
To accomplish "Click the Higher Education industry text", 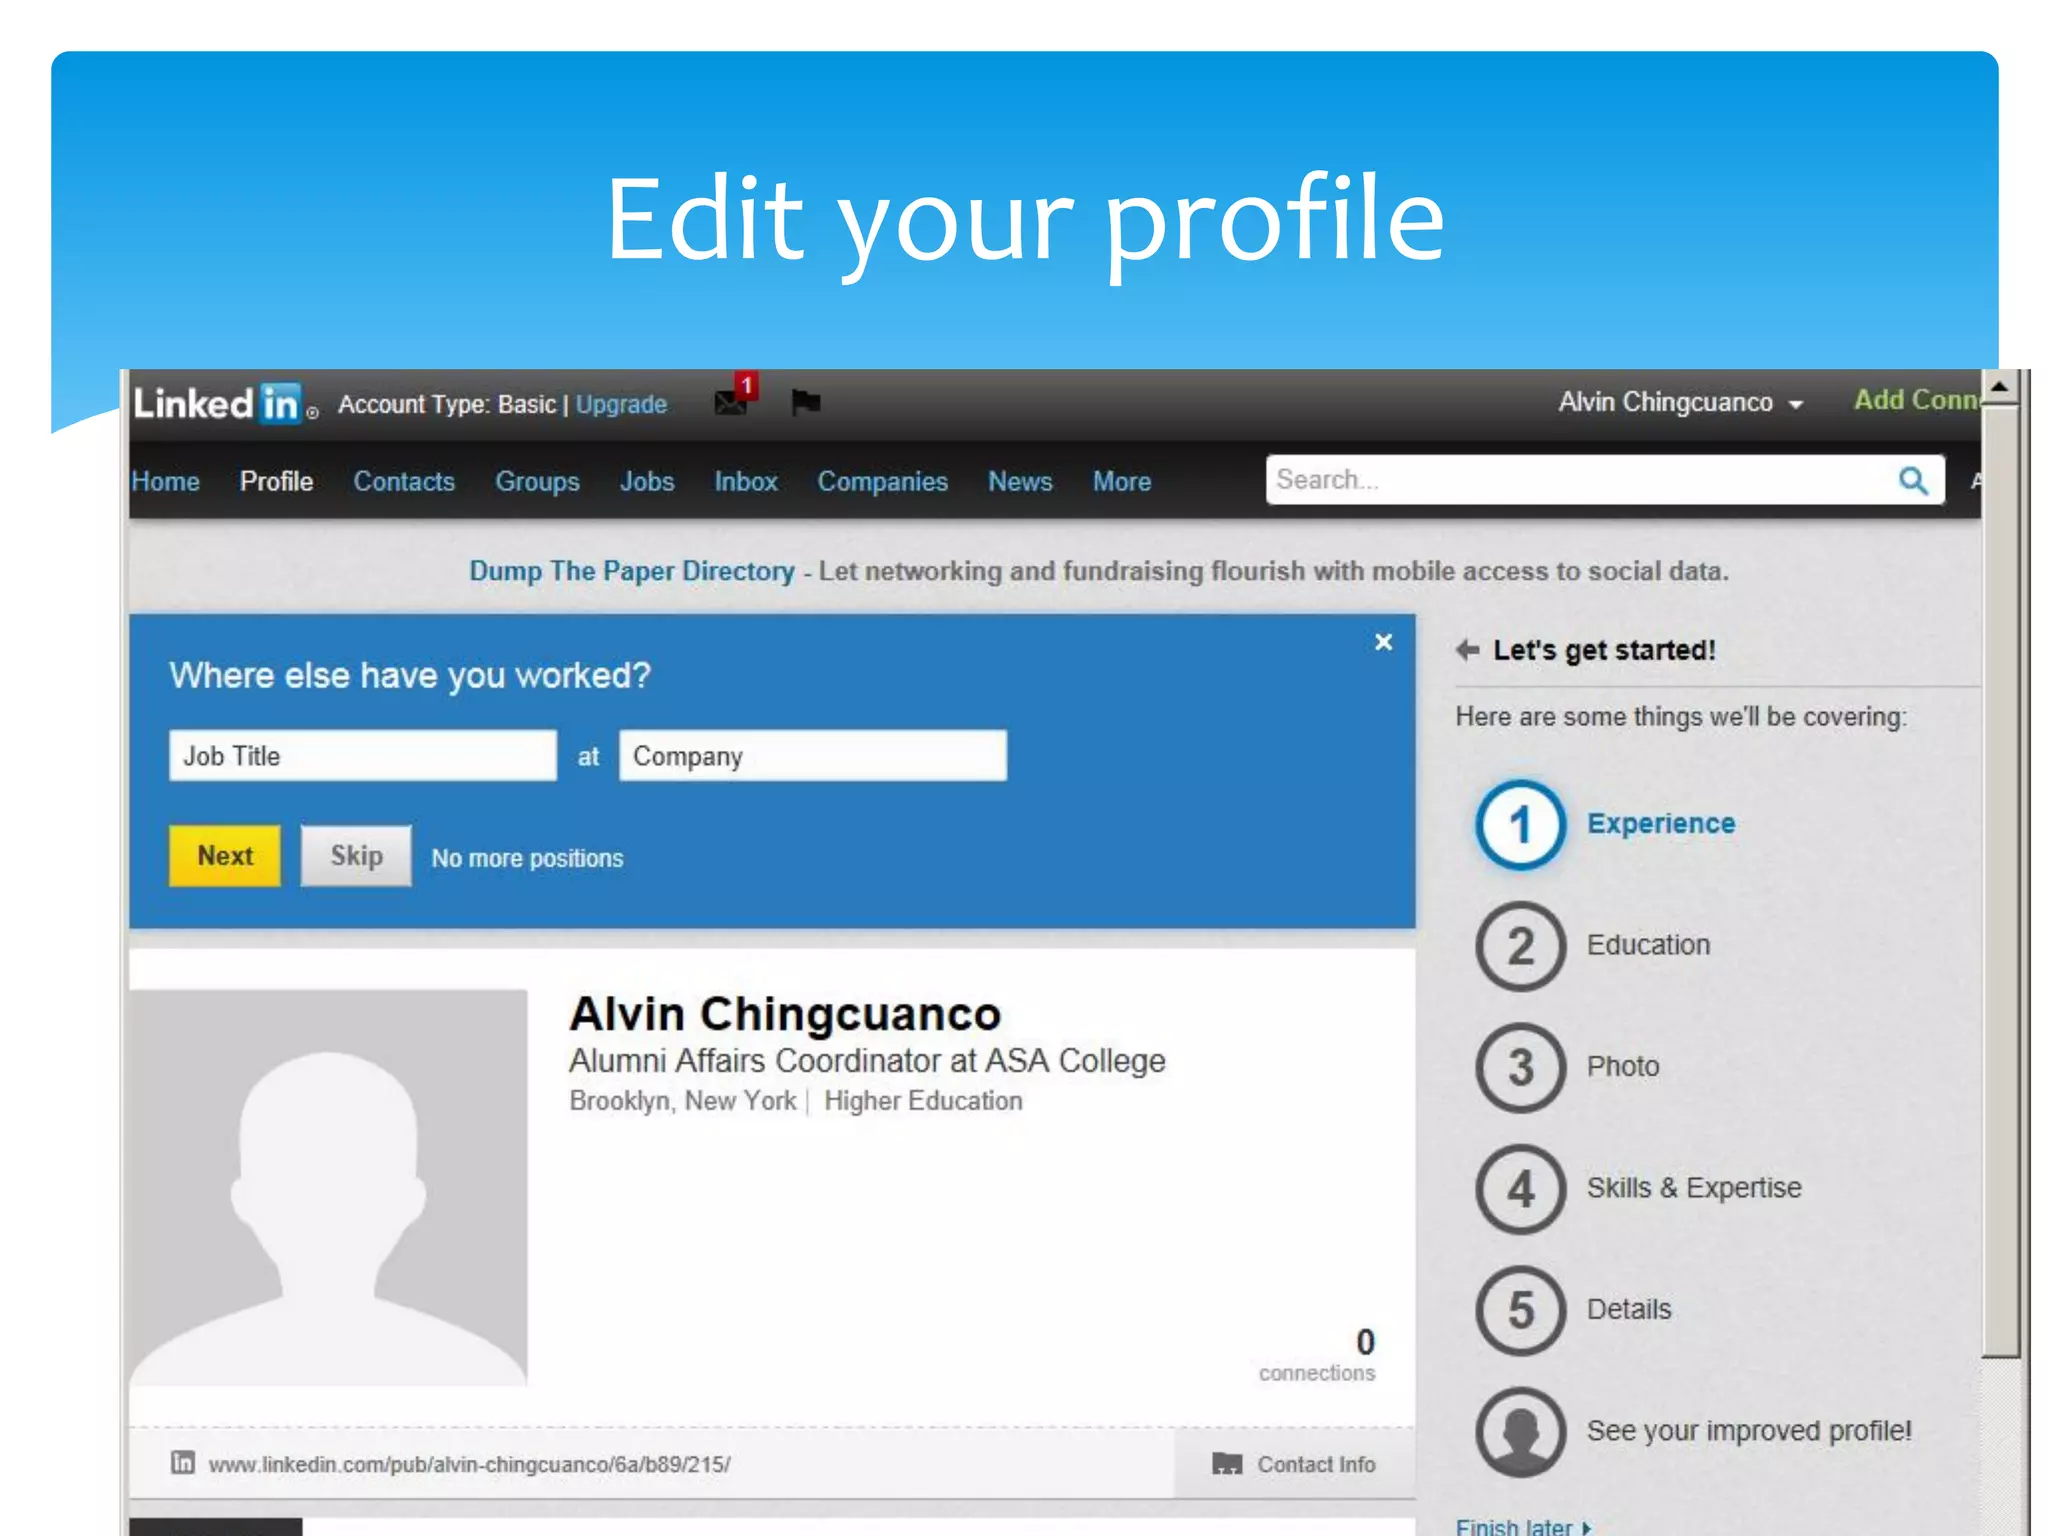I will [923, 1101].
